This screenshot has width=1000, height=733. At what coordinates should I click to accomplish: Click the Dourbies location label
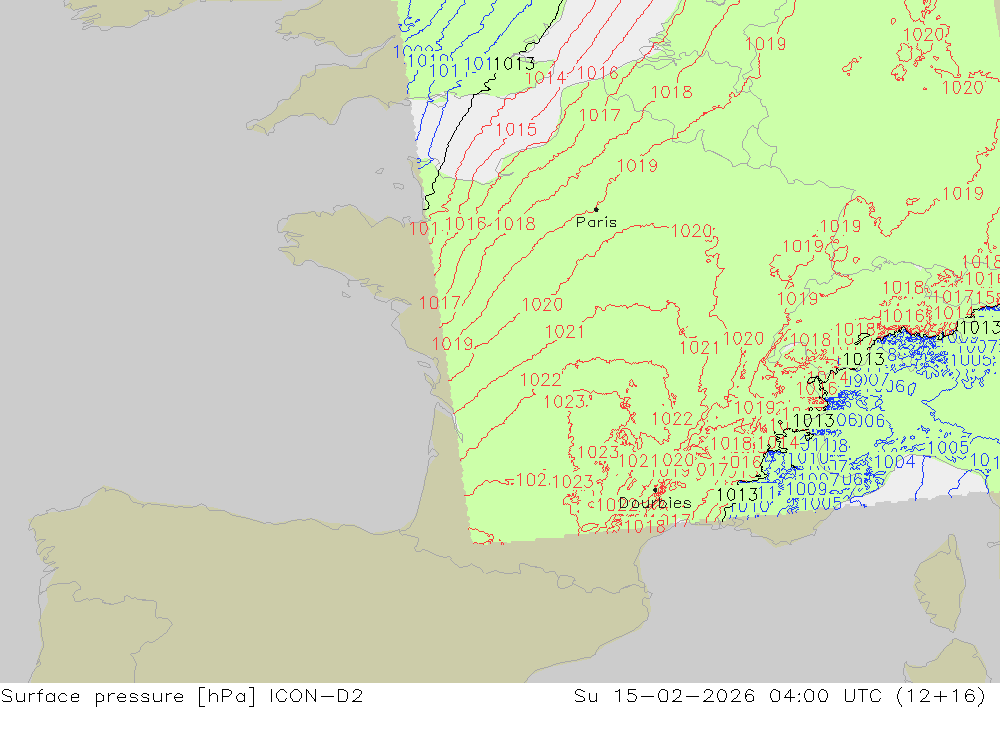pos(655,503)
